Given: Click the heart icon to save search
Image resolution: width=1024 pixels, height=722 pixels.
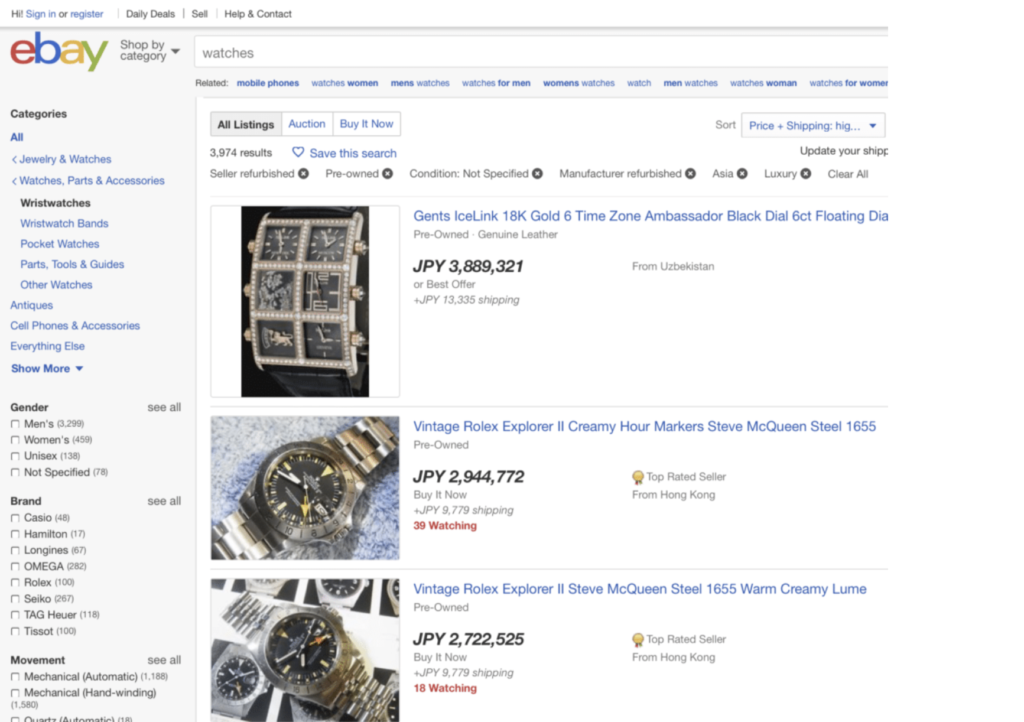Looking at the screenshot, I should point(298,152).
